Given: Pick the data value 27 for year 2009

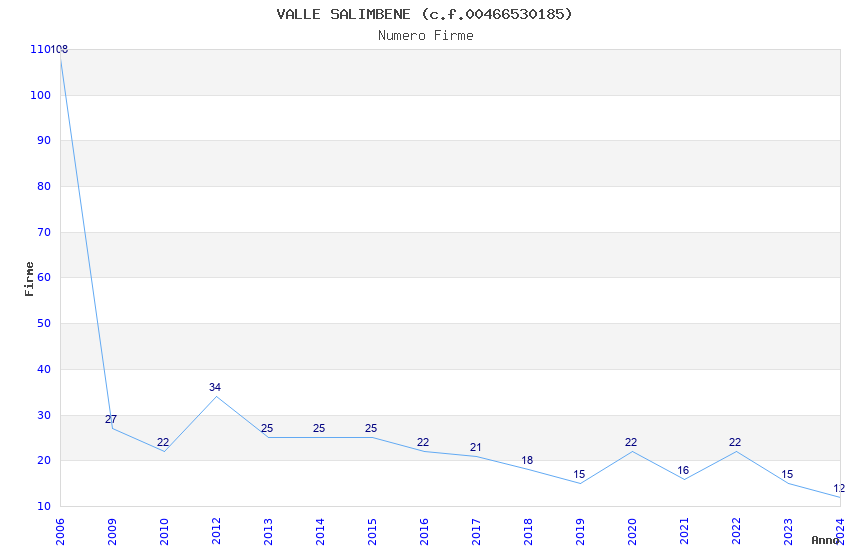Looking at the screenshot, I should point(111,419).
